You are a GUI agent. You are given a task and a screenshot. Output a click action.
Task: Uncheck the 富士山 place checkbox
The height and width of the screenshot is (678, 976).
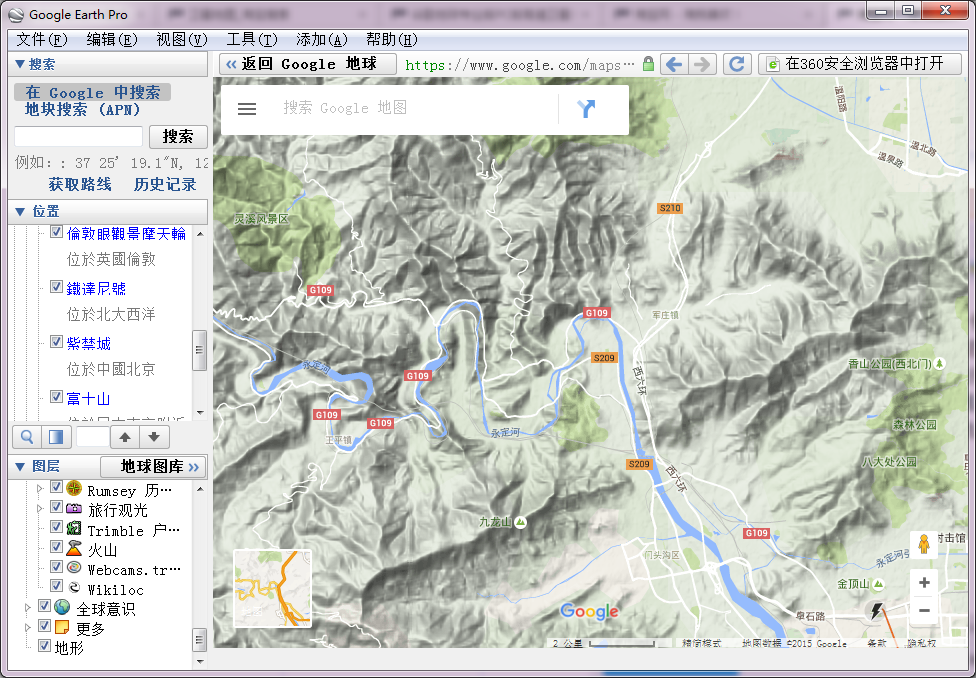point(56,397)
